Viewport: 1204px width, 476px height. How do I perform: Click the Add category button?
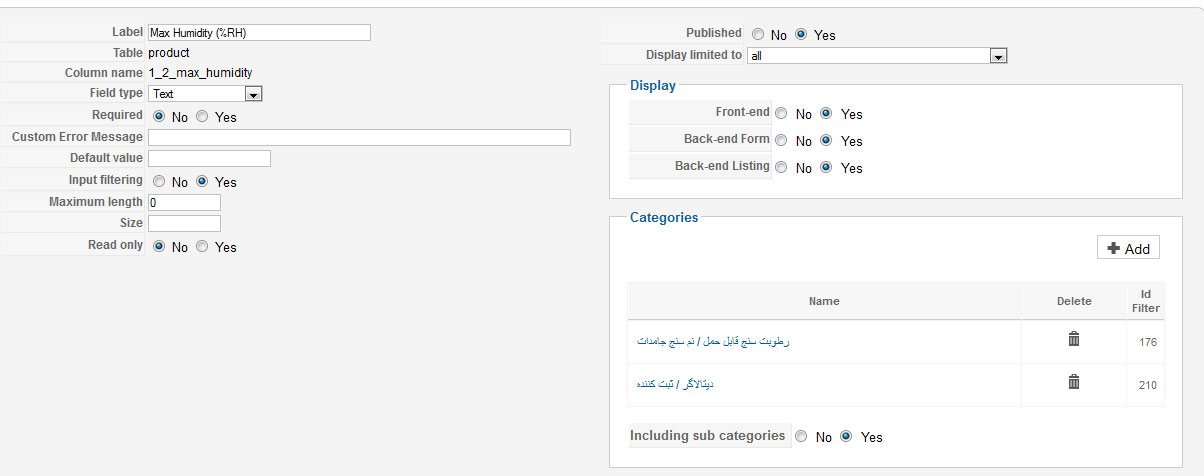point(1128,249)
